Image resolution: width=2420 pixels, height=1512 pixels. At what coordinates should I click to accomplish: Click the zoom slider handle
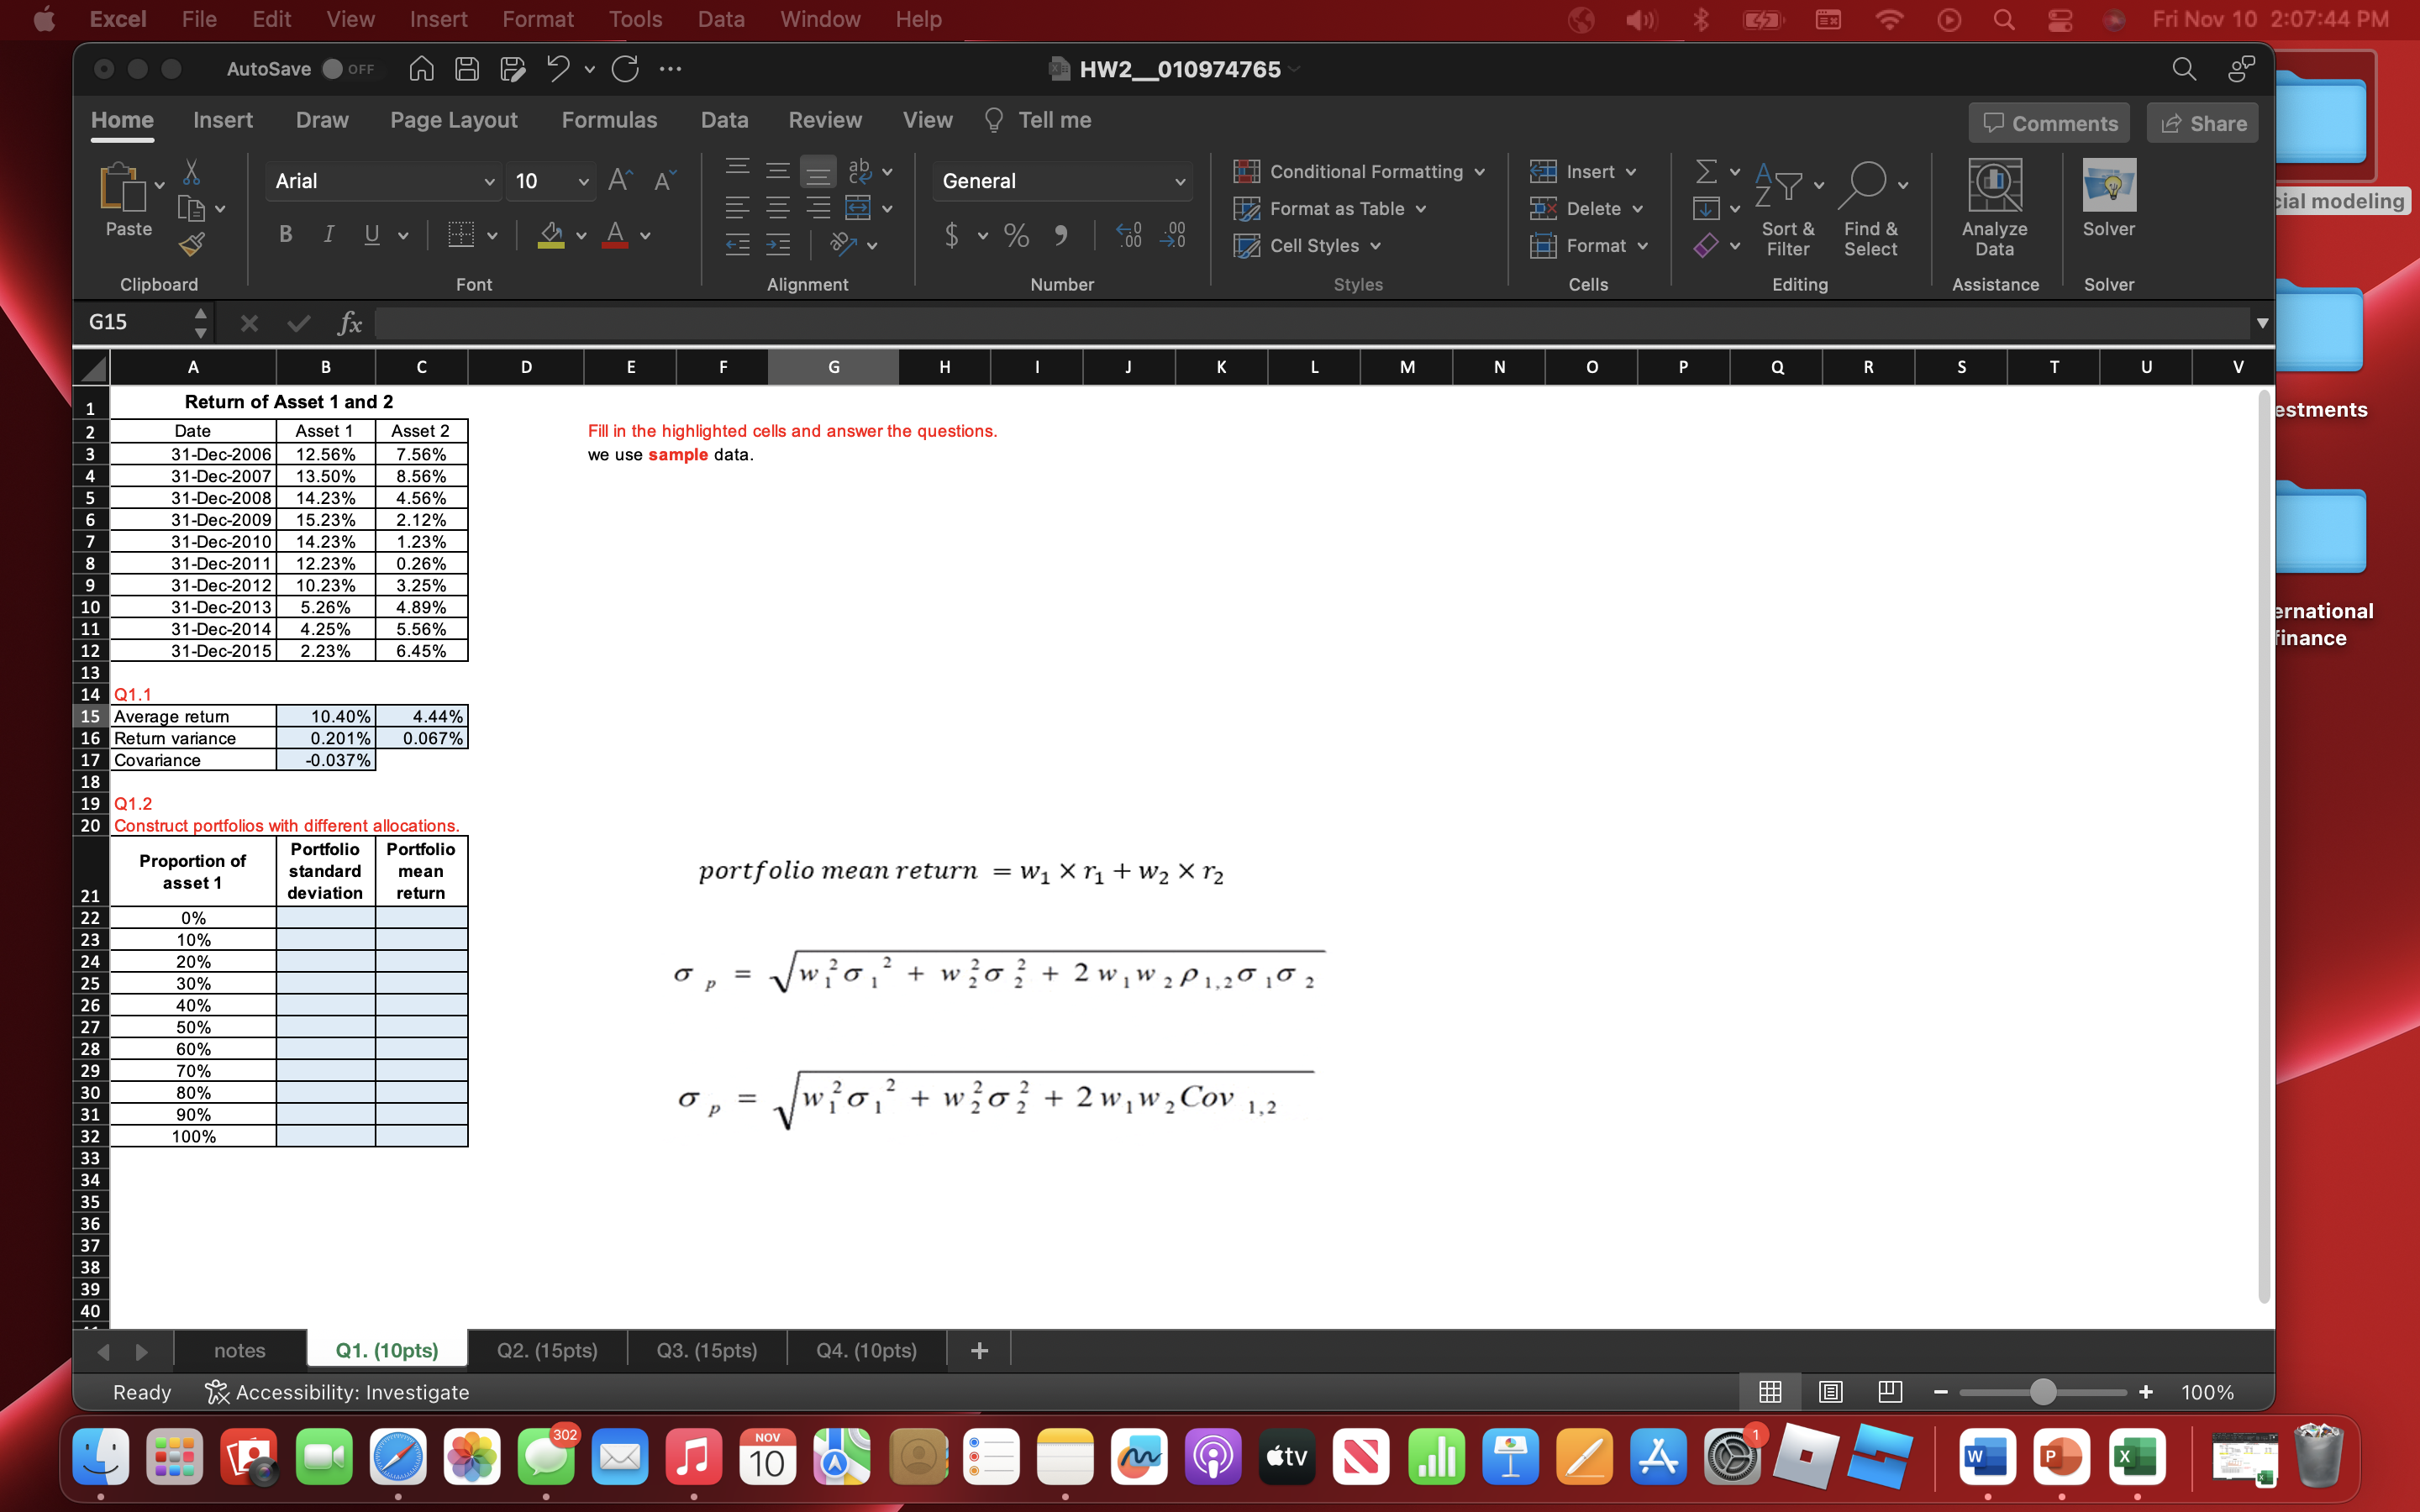click(x=2043, y=1392)
